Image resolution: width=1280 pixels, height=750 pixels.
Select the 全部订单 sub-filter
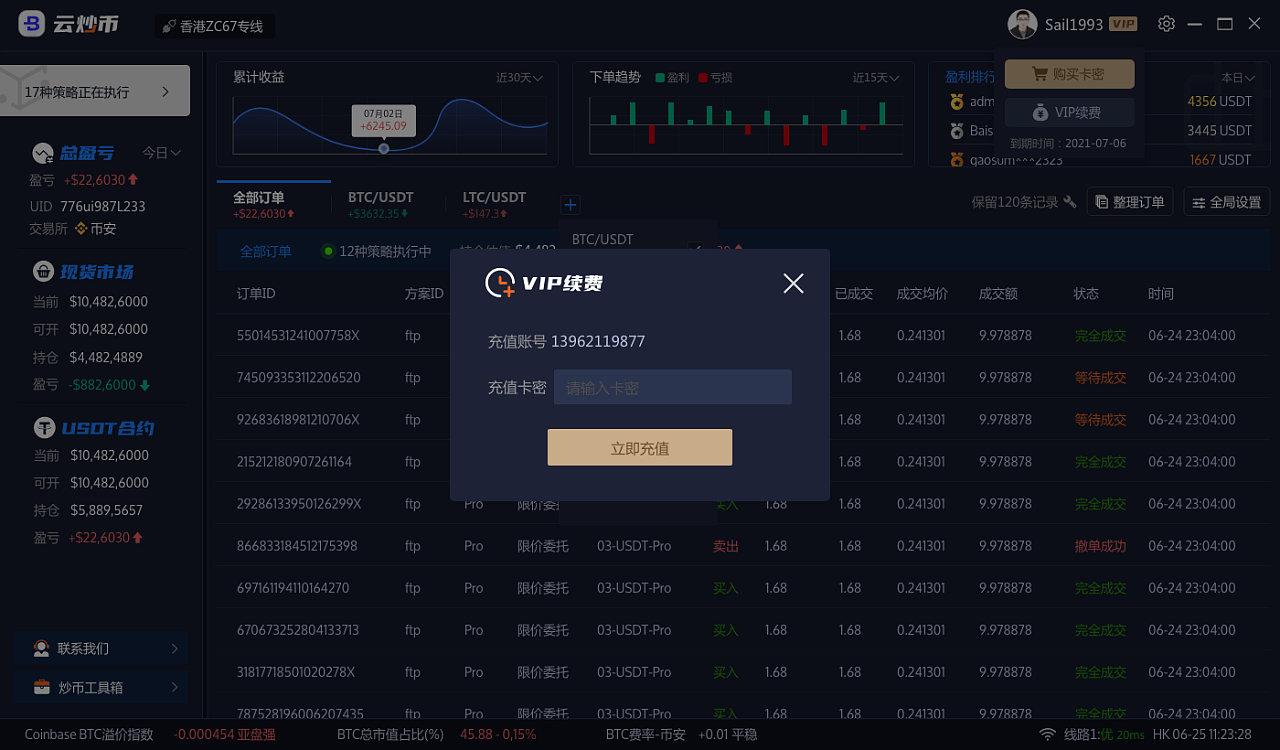click(x=266, y=252)
